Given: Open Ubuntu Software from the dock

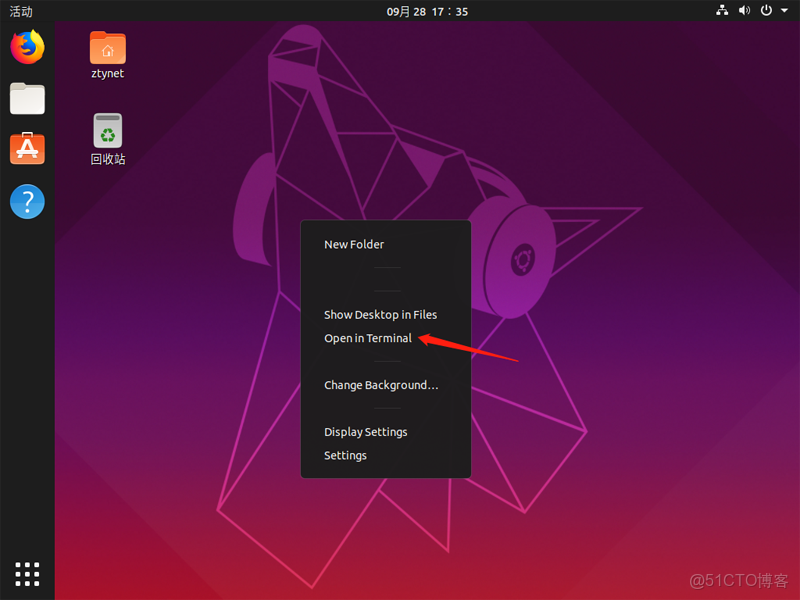Looking at the screenshot, I should 28,148.
